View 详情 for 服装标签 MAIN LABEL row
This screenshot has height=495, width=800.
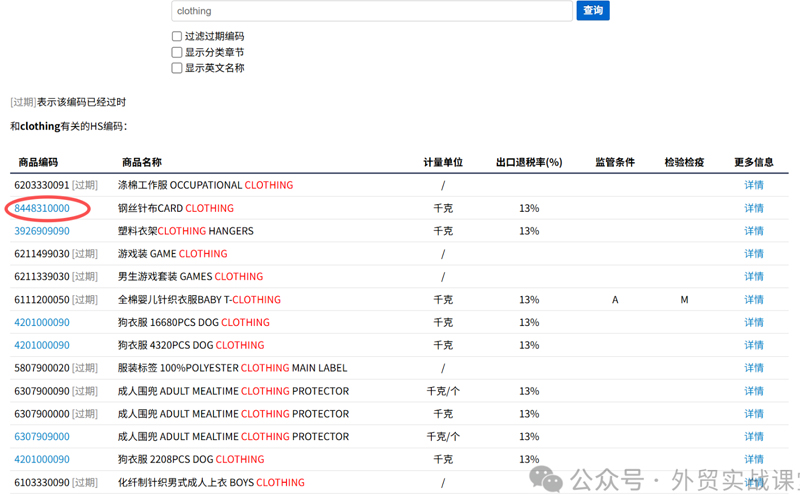click(753, 368)
